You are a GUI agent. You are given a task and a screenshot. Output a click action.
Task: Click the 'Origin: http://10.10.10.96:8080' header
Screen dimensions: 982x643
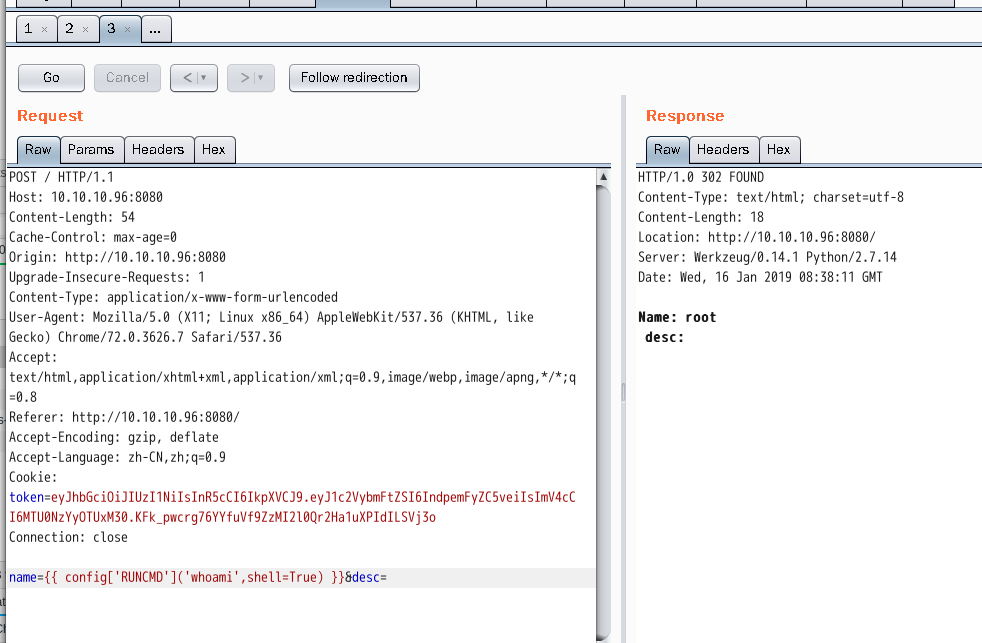click(117, 257)
